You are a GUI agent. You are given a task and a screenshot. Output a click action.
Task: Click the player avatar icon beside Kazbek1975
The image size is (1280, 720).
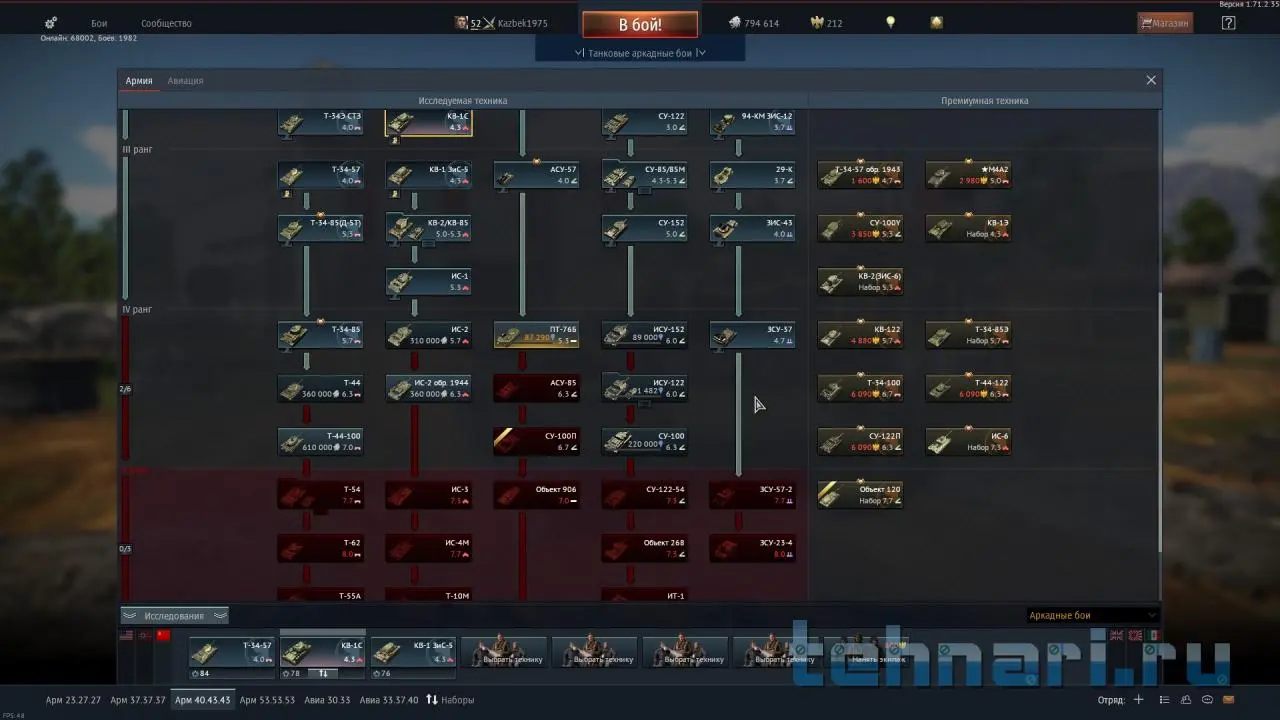tap(462, 22)
